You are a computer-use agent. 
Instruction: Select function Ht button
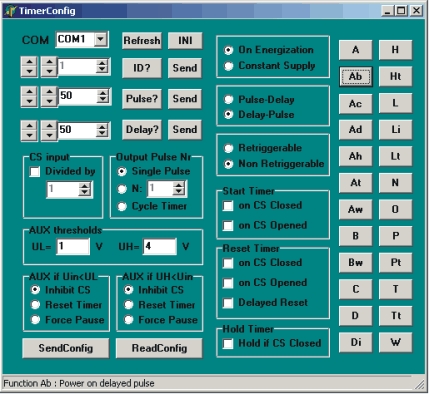point(395,76)
